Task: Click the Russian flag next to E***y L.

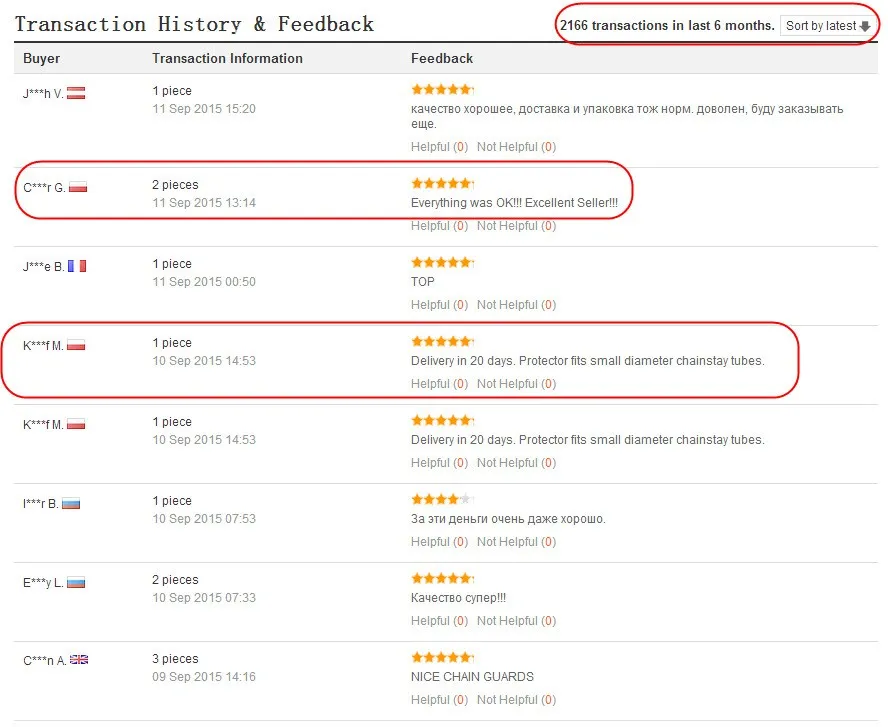Action: [x=76, y=582]
